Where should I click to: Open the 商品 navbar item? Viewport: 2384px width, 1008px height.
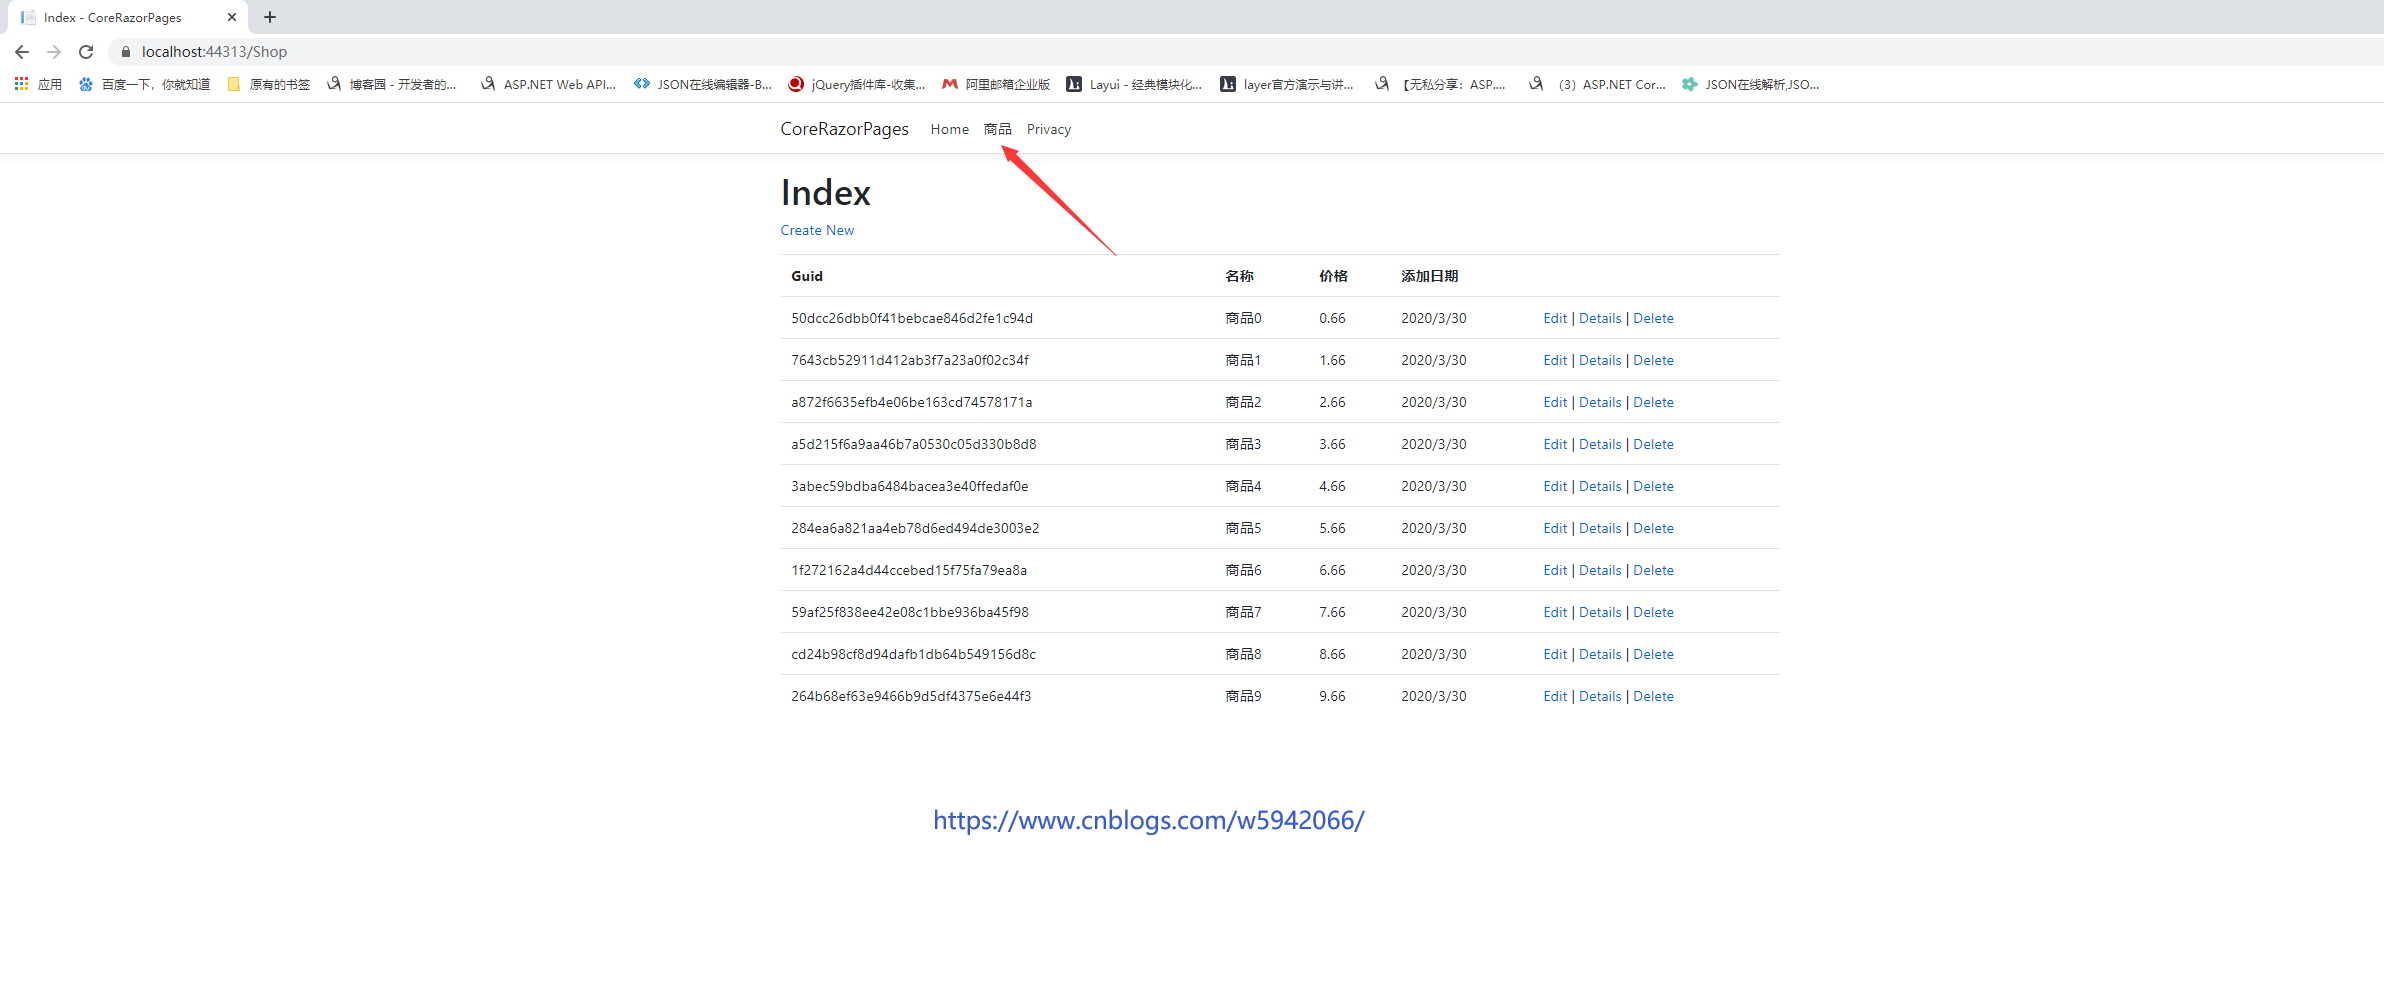997,129
